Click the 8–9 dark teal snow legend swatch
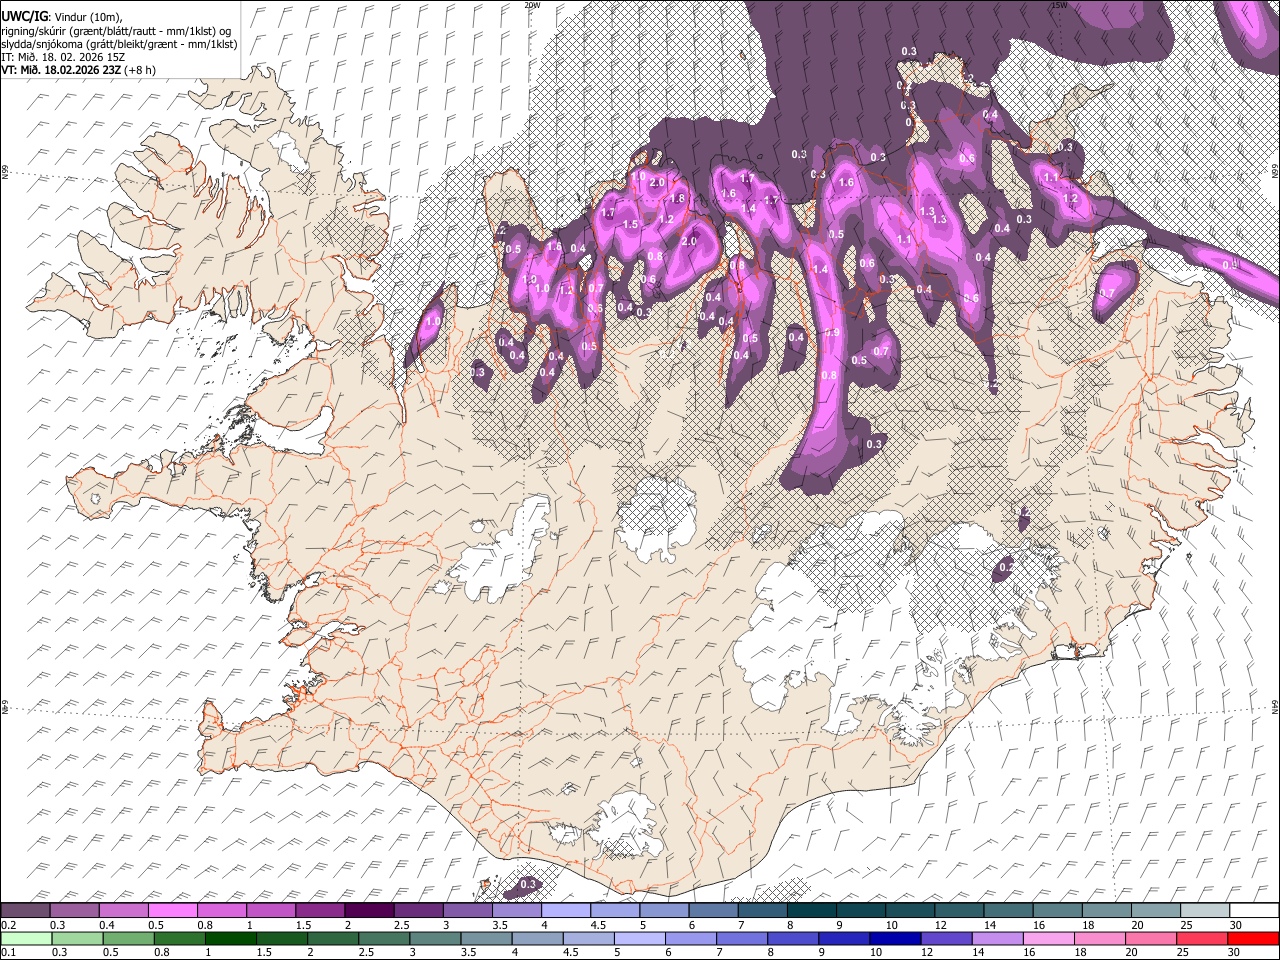 (812, 911)
